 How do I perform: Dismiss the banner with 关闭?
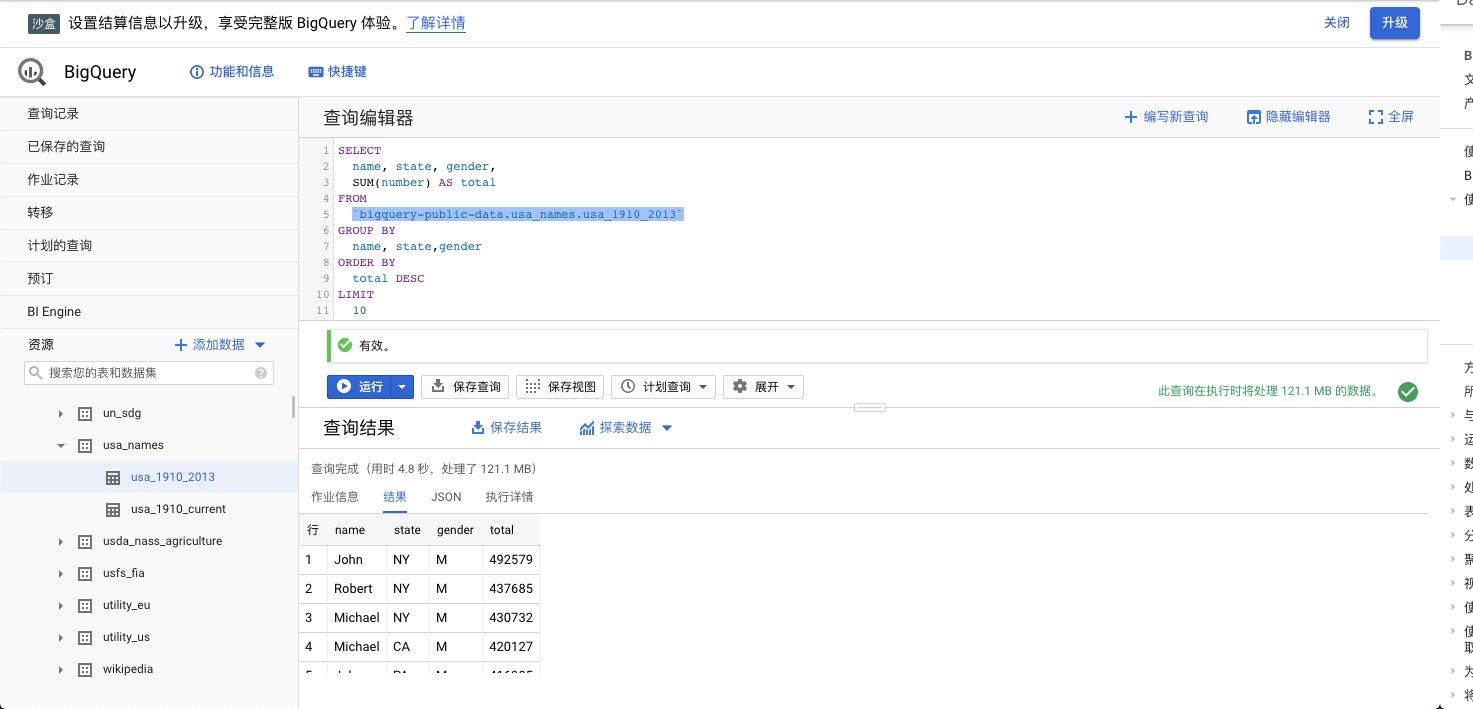[x=1337, y=22]
